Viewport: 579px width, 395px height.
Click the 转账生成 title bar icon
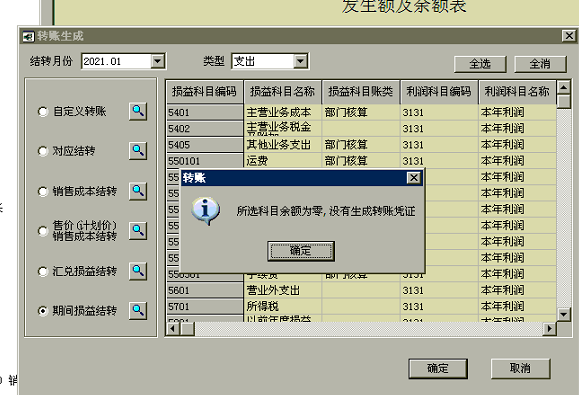pyautogui.click(x=28, y=36)
